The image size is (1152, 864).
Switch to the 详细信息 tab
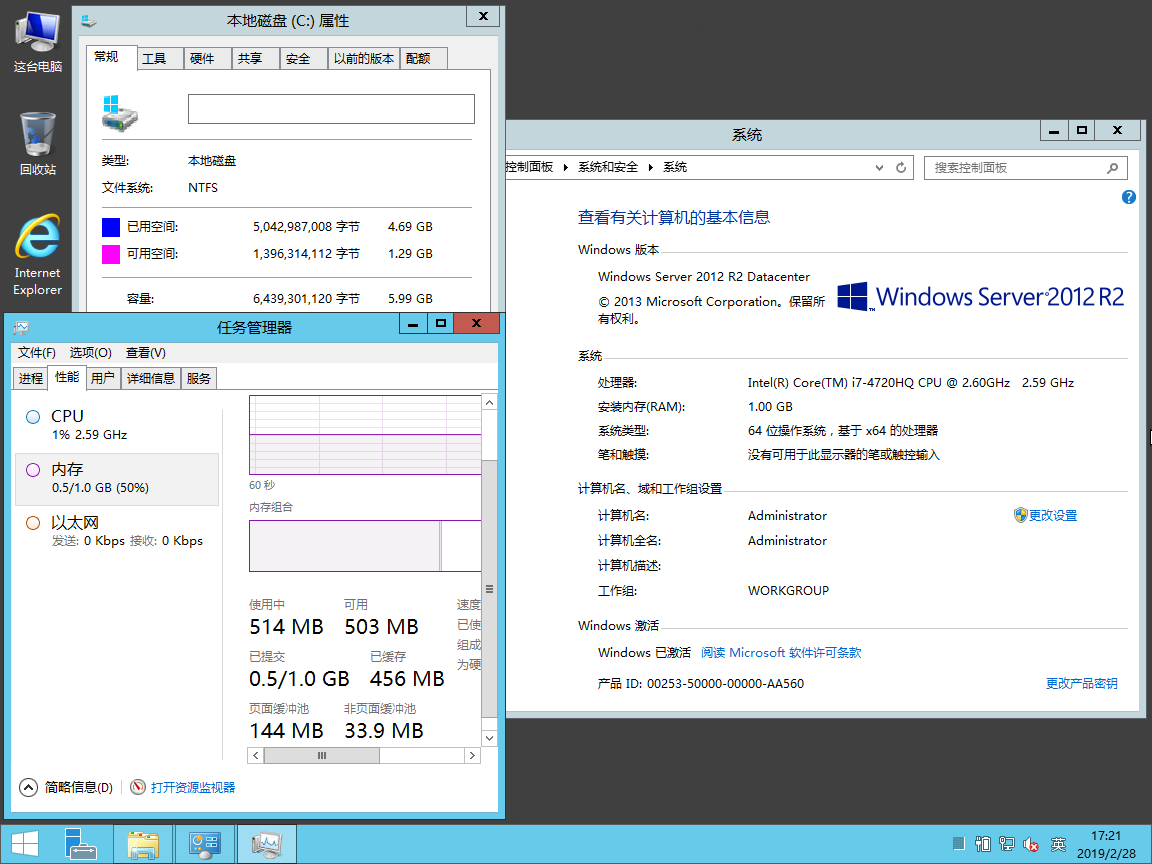150,378
